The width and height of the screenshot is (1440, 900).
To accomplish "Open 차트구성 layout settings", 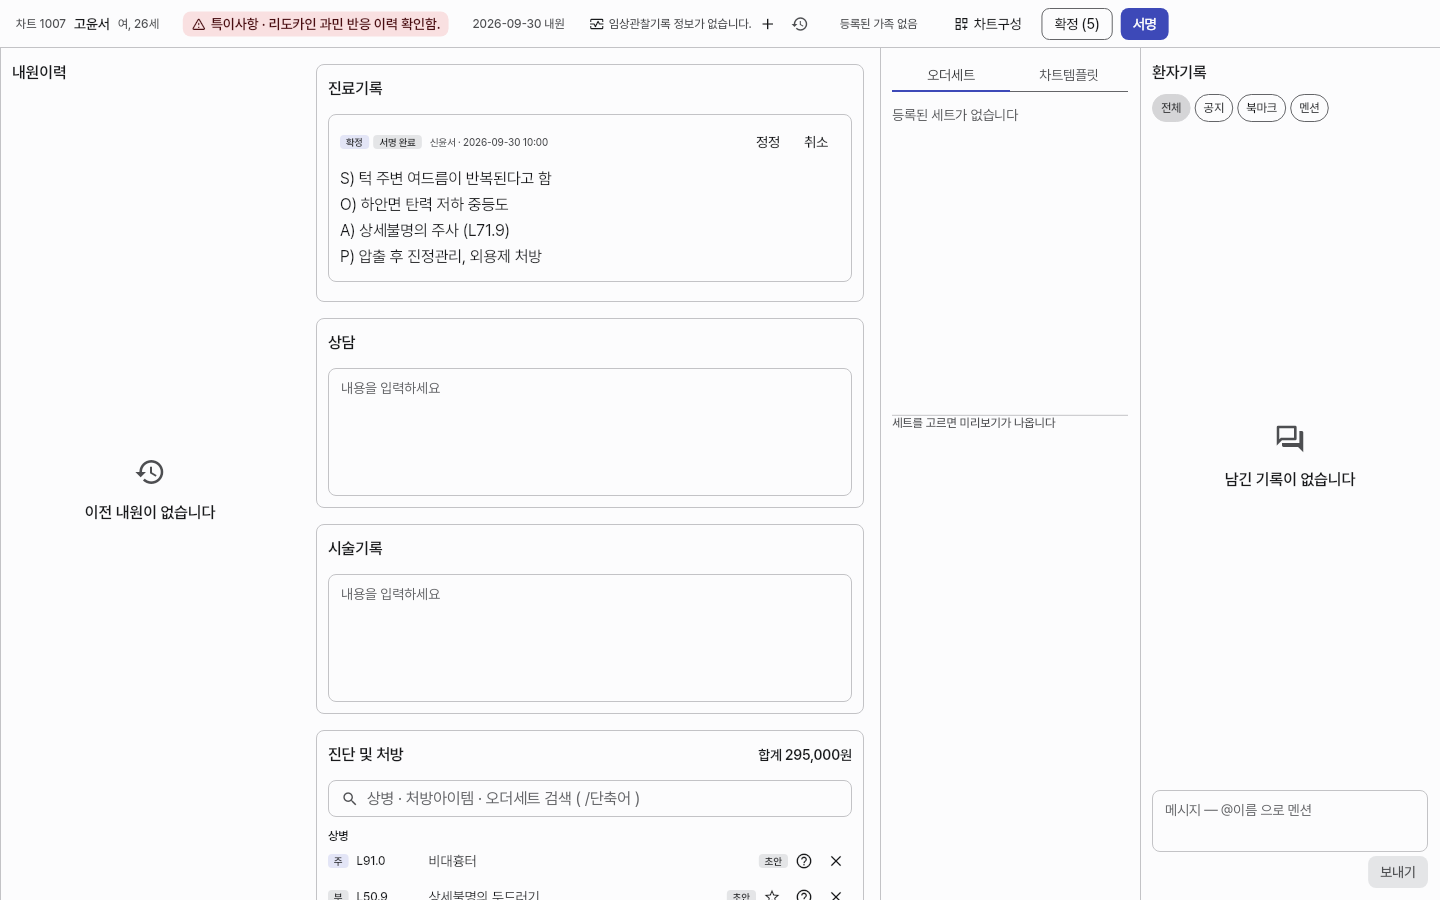I will [988, 24].
